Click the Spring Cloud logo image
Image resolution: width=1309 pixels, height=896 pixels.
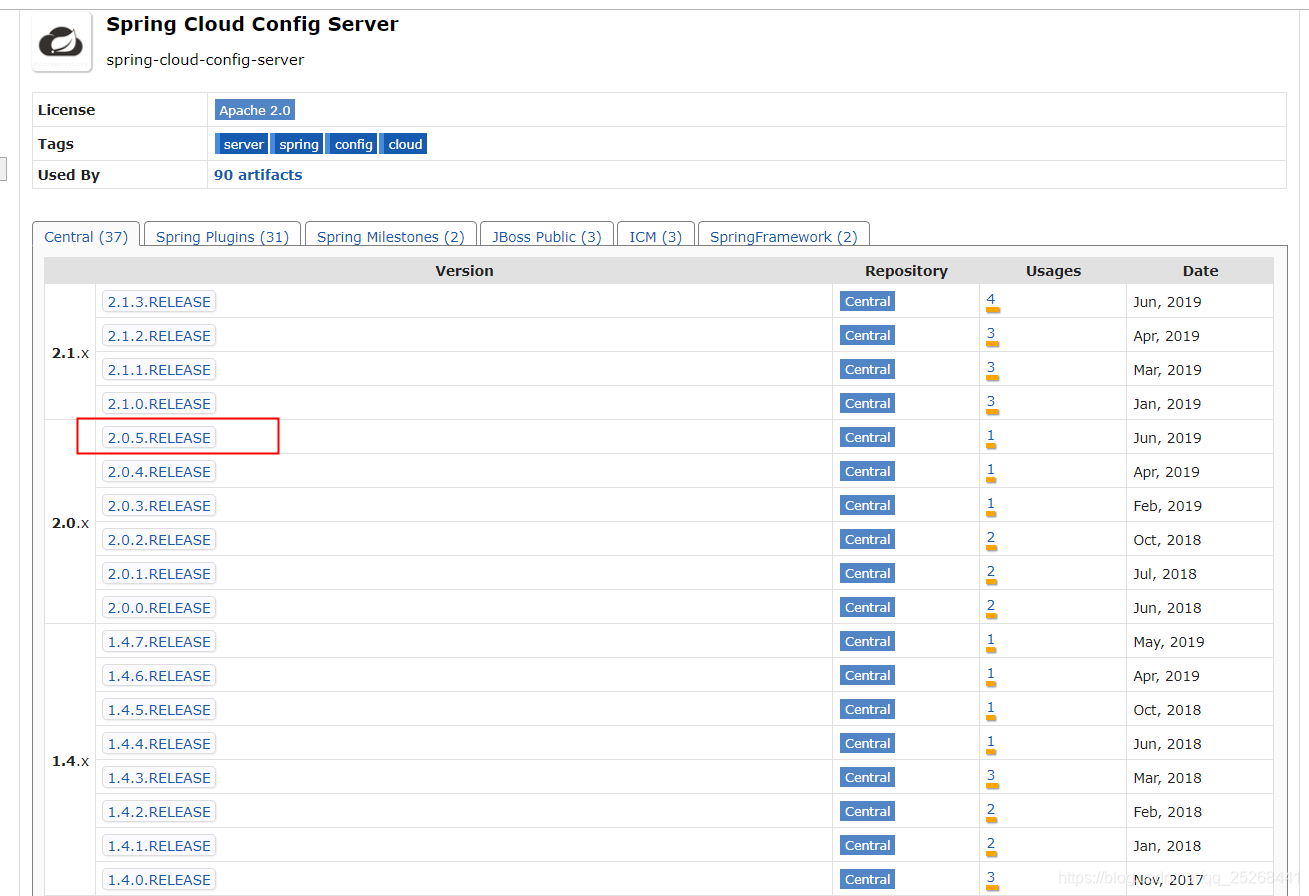(61, 41)
